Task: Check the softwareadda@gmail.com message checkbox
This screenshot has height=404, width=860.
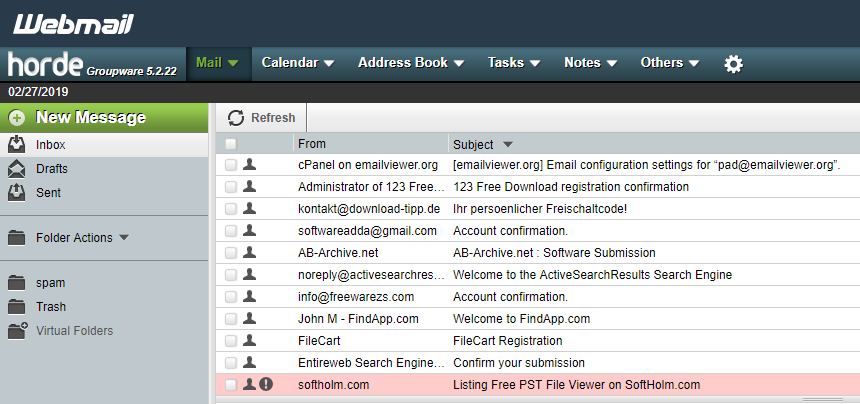Action: click(231, 231)
